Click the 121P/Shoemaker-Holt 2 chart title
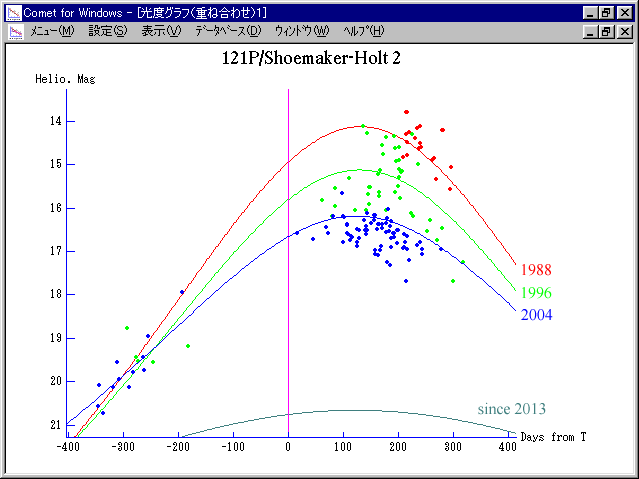This screenshot has height=479, width=639. pyautogui.click(x=311, y=58)
